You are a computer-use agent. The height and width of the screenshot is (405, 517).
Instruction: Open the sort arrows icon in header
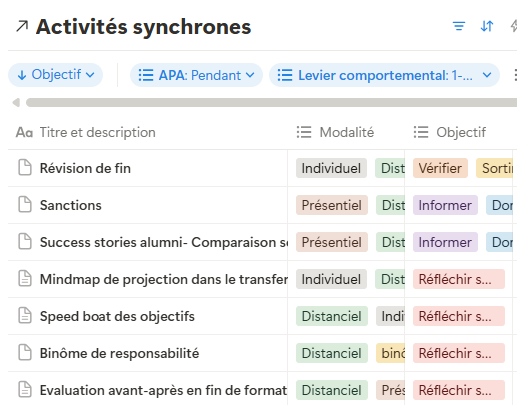(487, 26)
